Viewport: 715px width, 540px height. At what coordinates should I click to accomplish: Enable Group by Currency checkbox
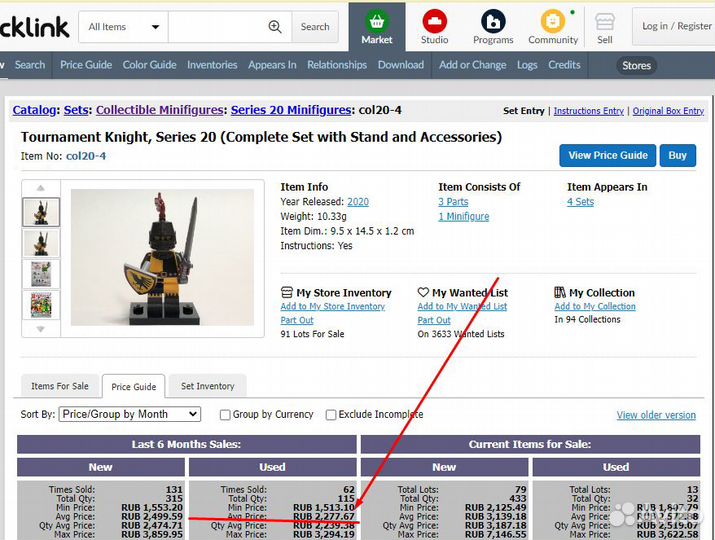225,415
